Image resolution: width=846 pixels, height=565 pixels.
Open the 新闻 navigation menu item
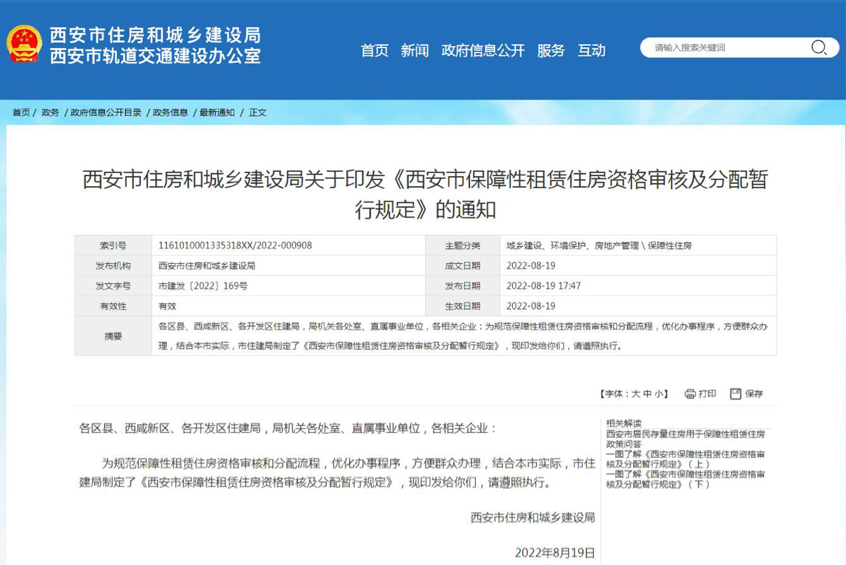tap(414, 50)
